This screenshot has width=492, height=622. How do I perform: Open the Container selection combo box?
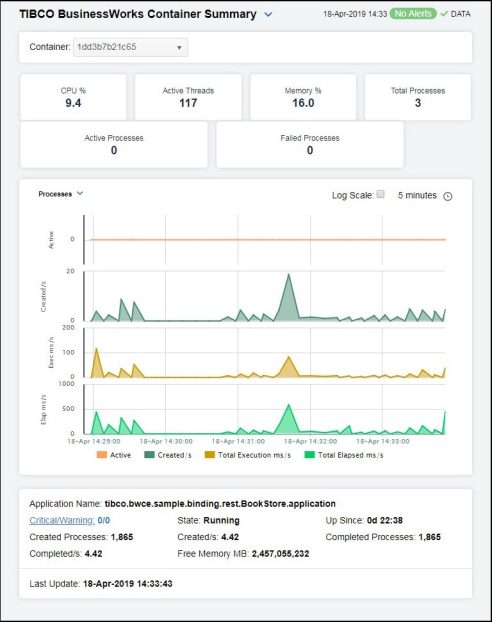pyautogui.click(x=131, y=47)
